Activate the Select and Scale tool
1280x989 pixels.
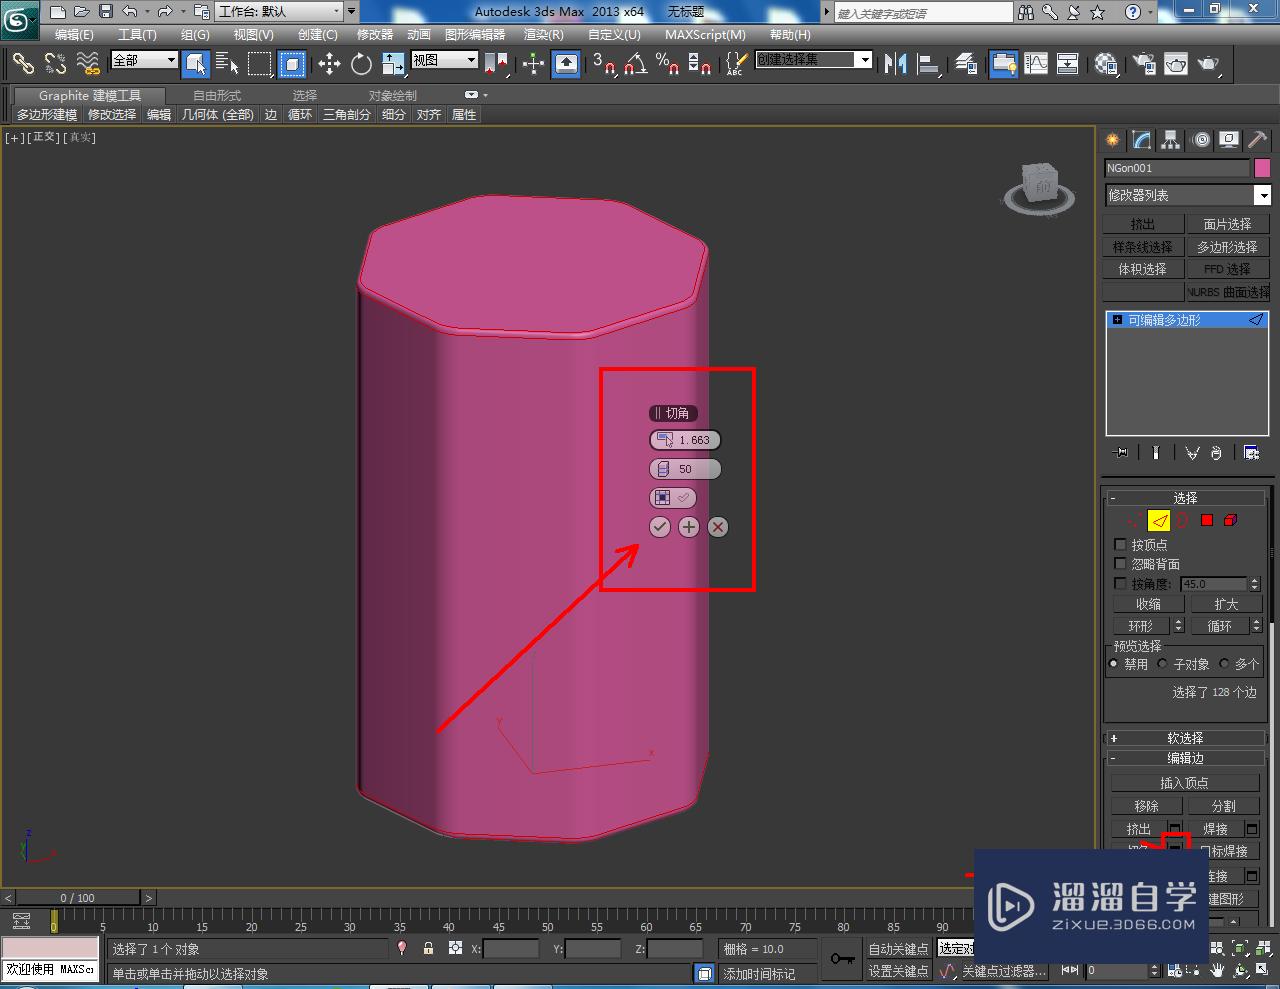click(393, 64)
